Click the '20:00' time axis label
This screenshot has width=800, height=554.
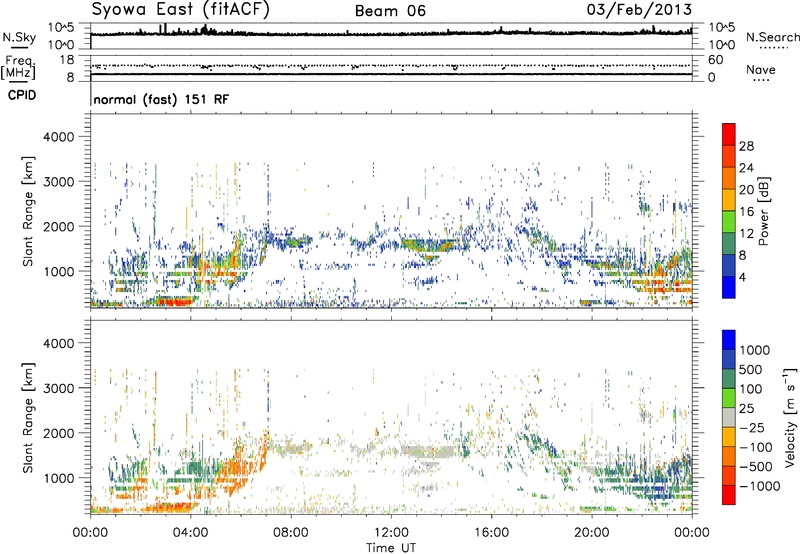click(591, 533)
